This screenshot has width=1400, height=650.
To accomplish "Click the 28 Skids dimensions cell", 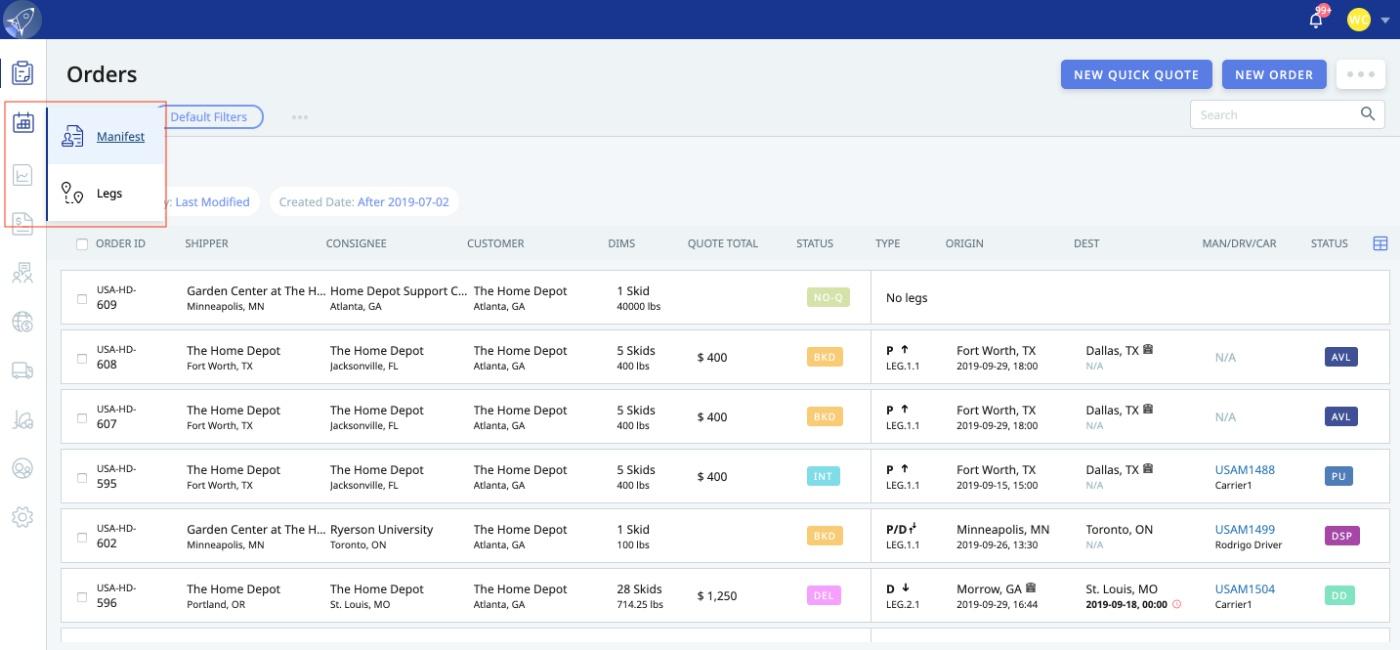I will (x=640, y=589).
